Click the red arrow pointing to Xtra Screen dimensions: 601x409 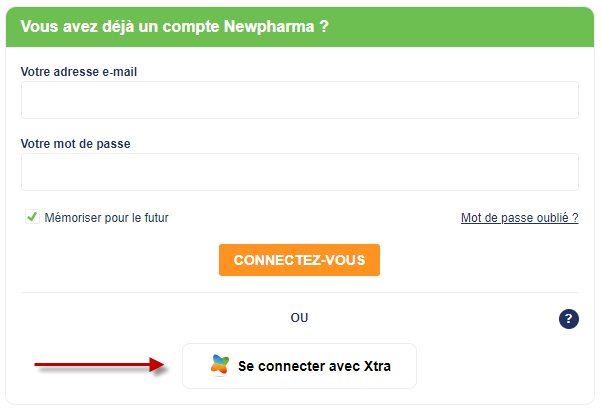(100, 365)
